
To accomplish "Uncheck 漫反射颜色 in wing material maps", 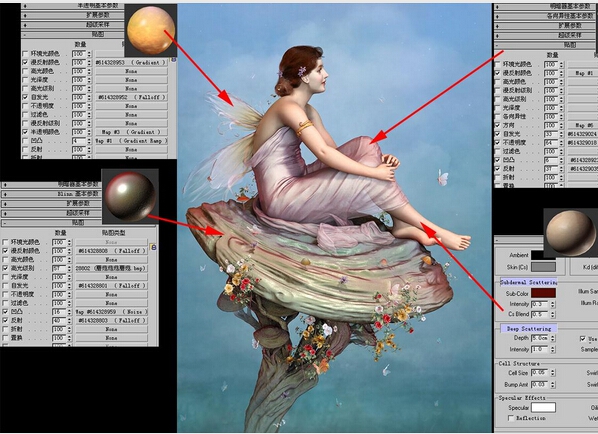I will tap(25, 62).
